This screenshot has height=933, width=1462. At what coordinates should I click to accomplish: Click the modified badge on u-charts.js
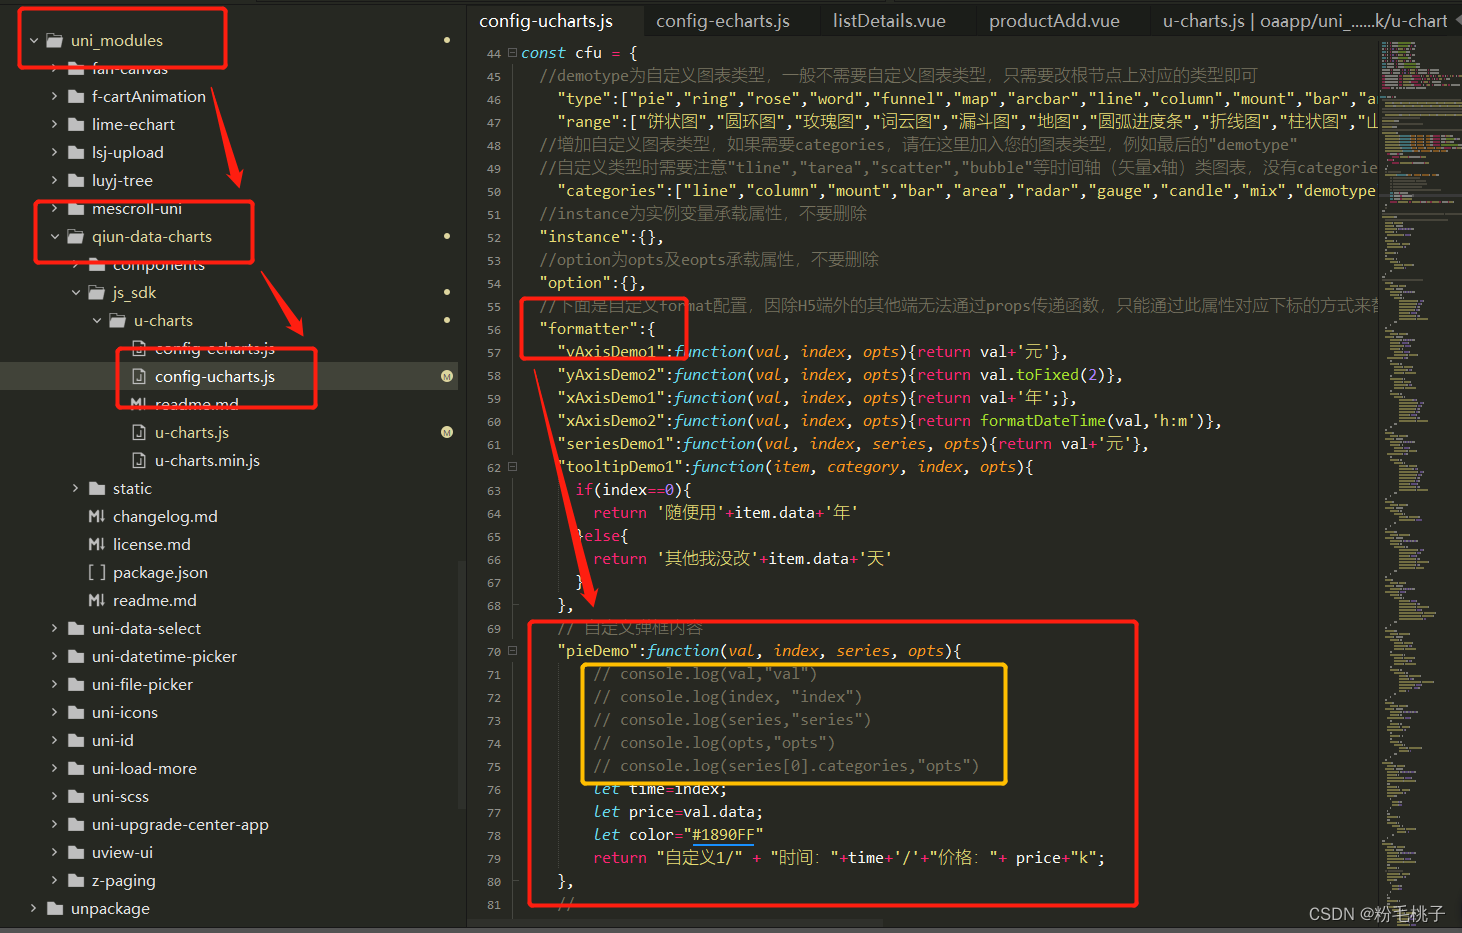[447, 433]
